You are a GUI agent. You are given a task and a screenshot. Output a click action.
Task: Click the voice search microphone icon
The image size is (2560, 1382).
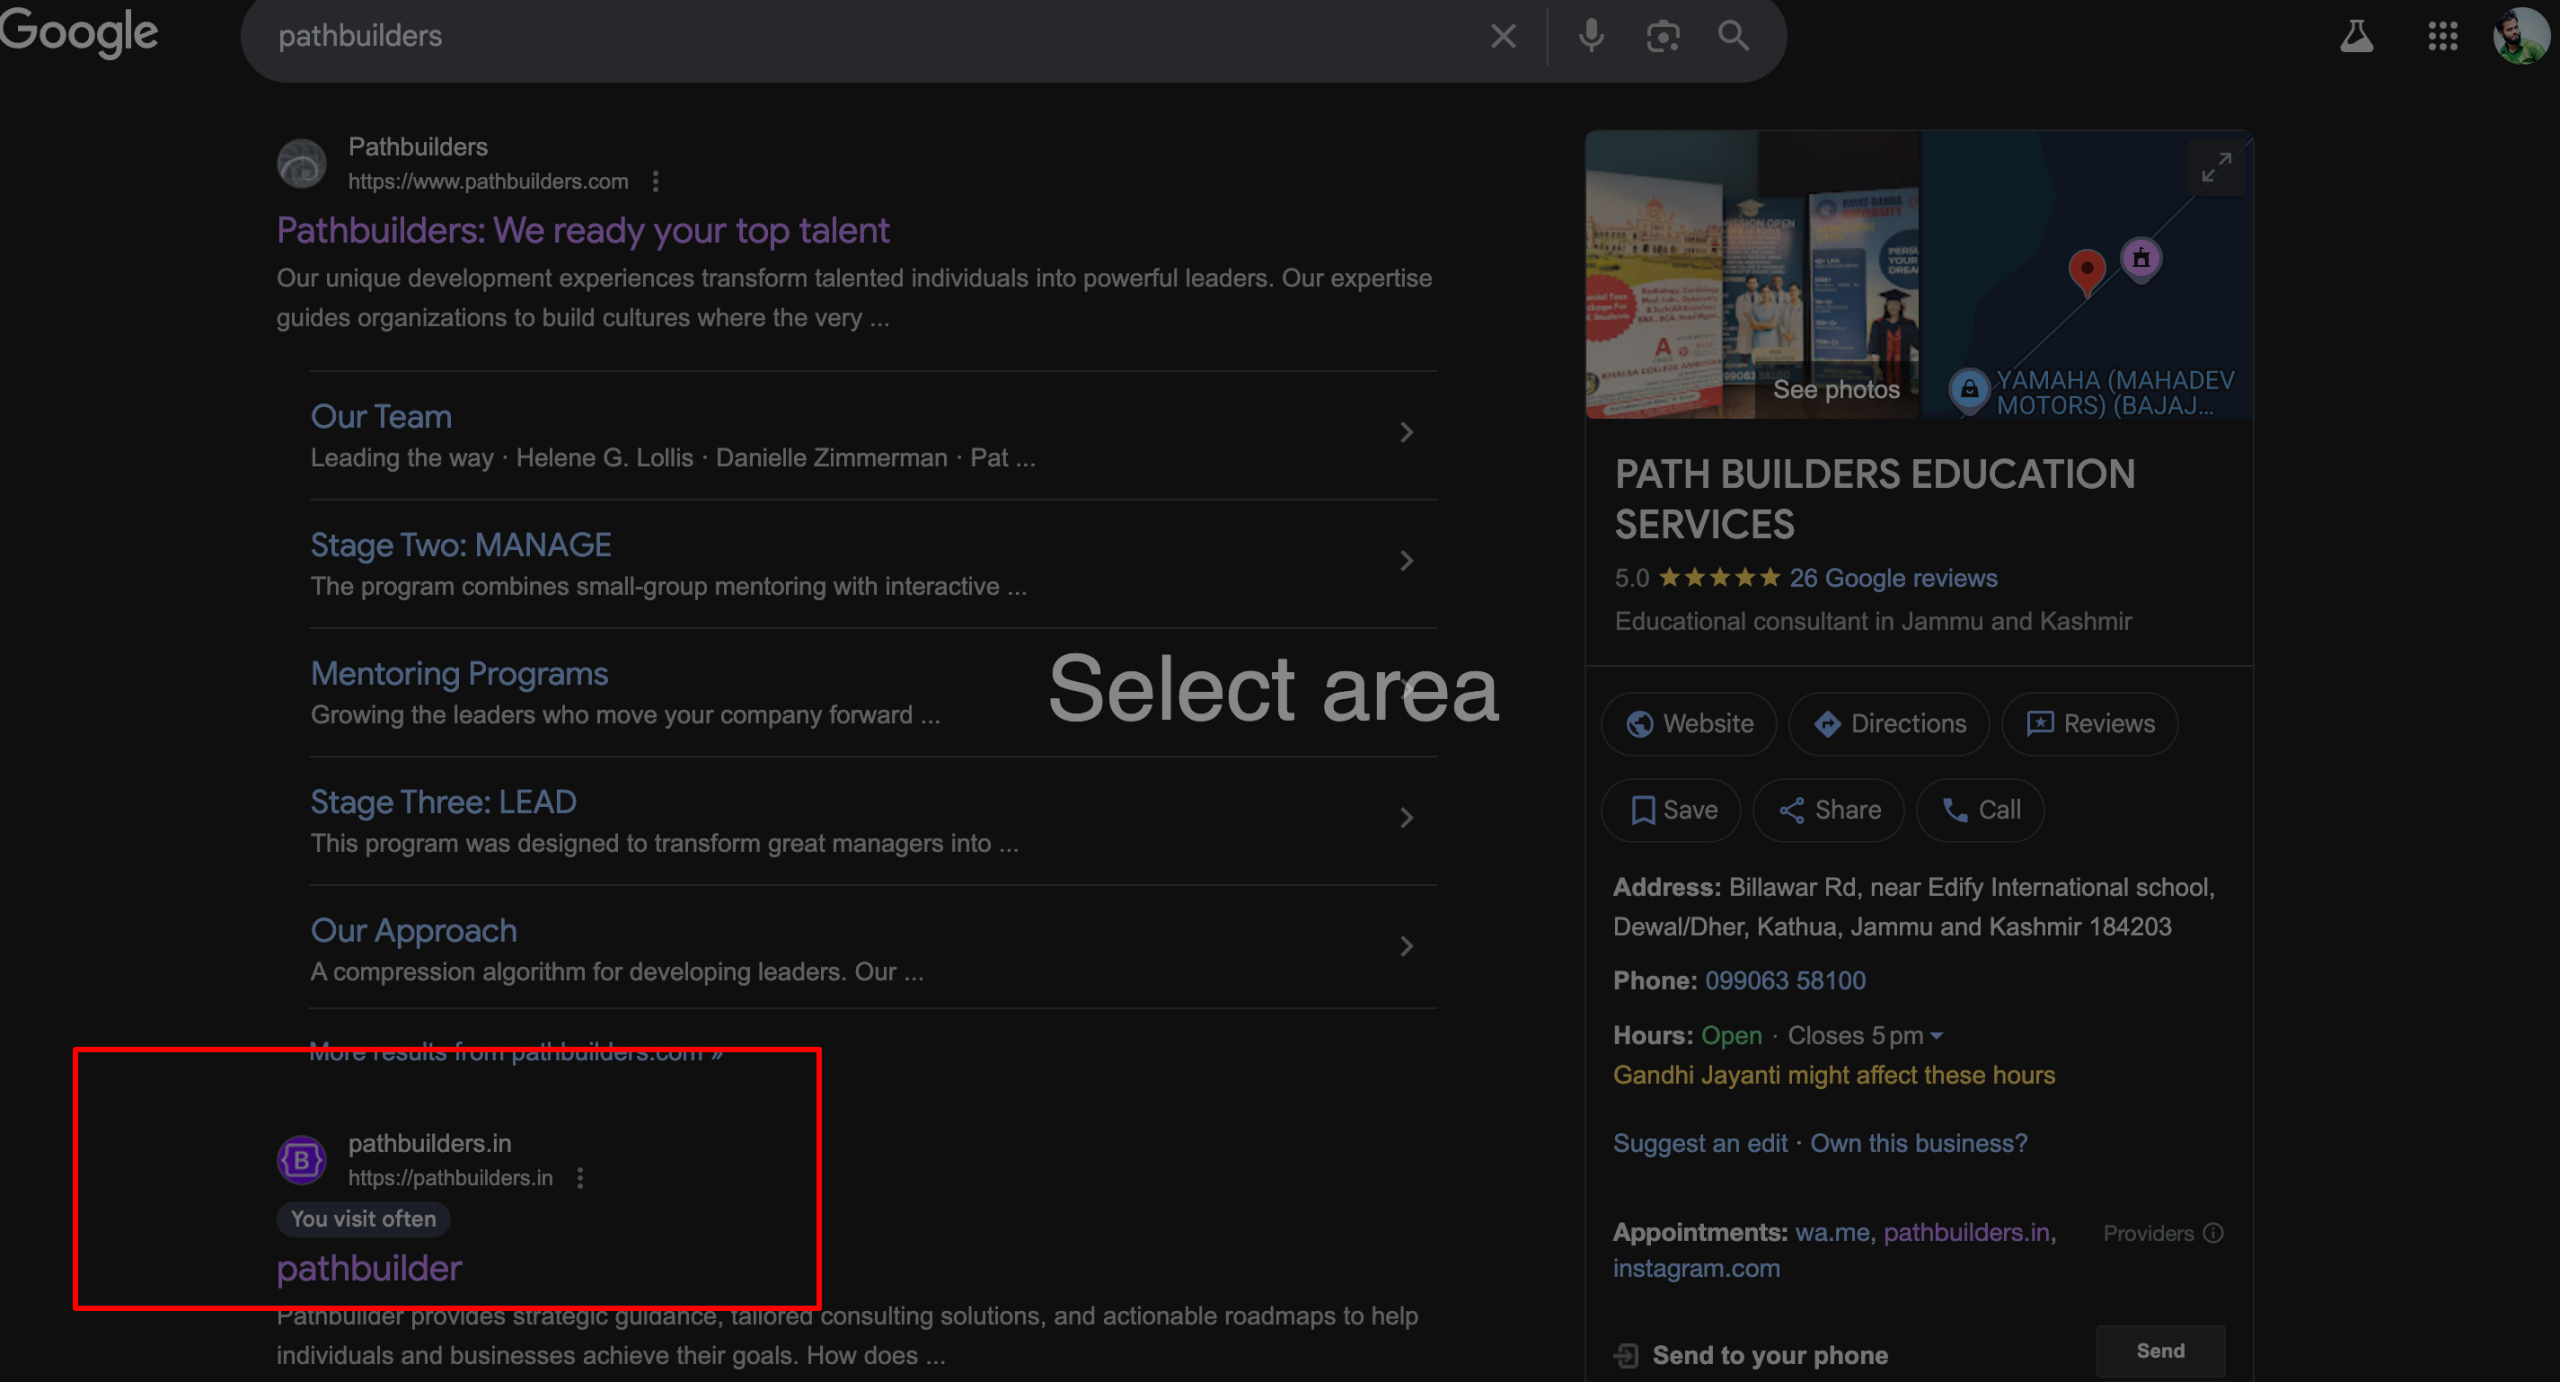[1590, 36]
